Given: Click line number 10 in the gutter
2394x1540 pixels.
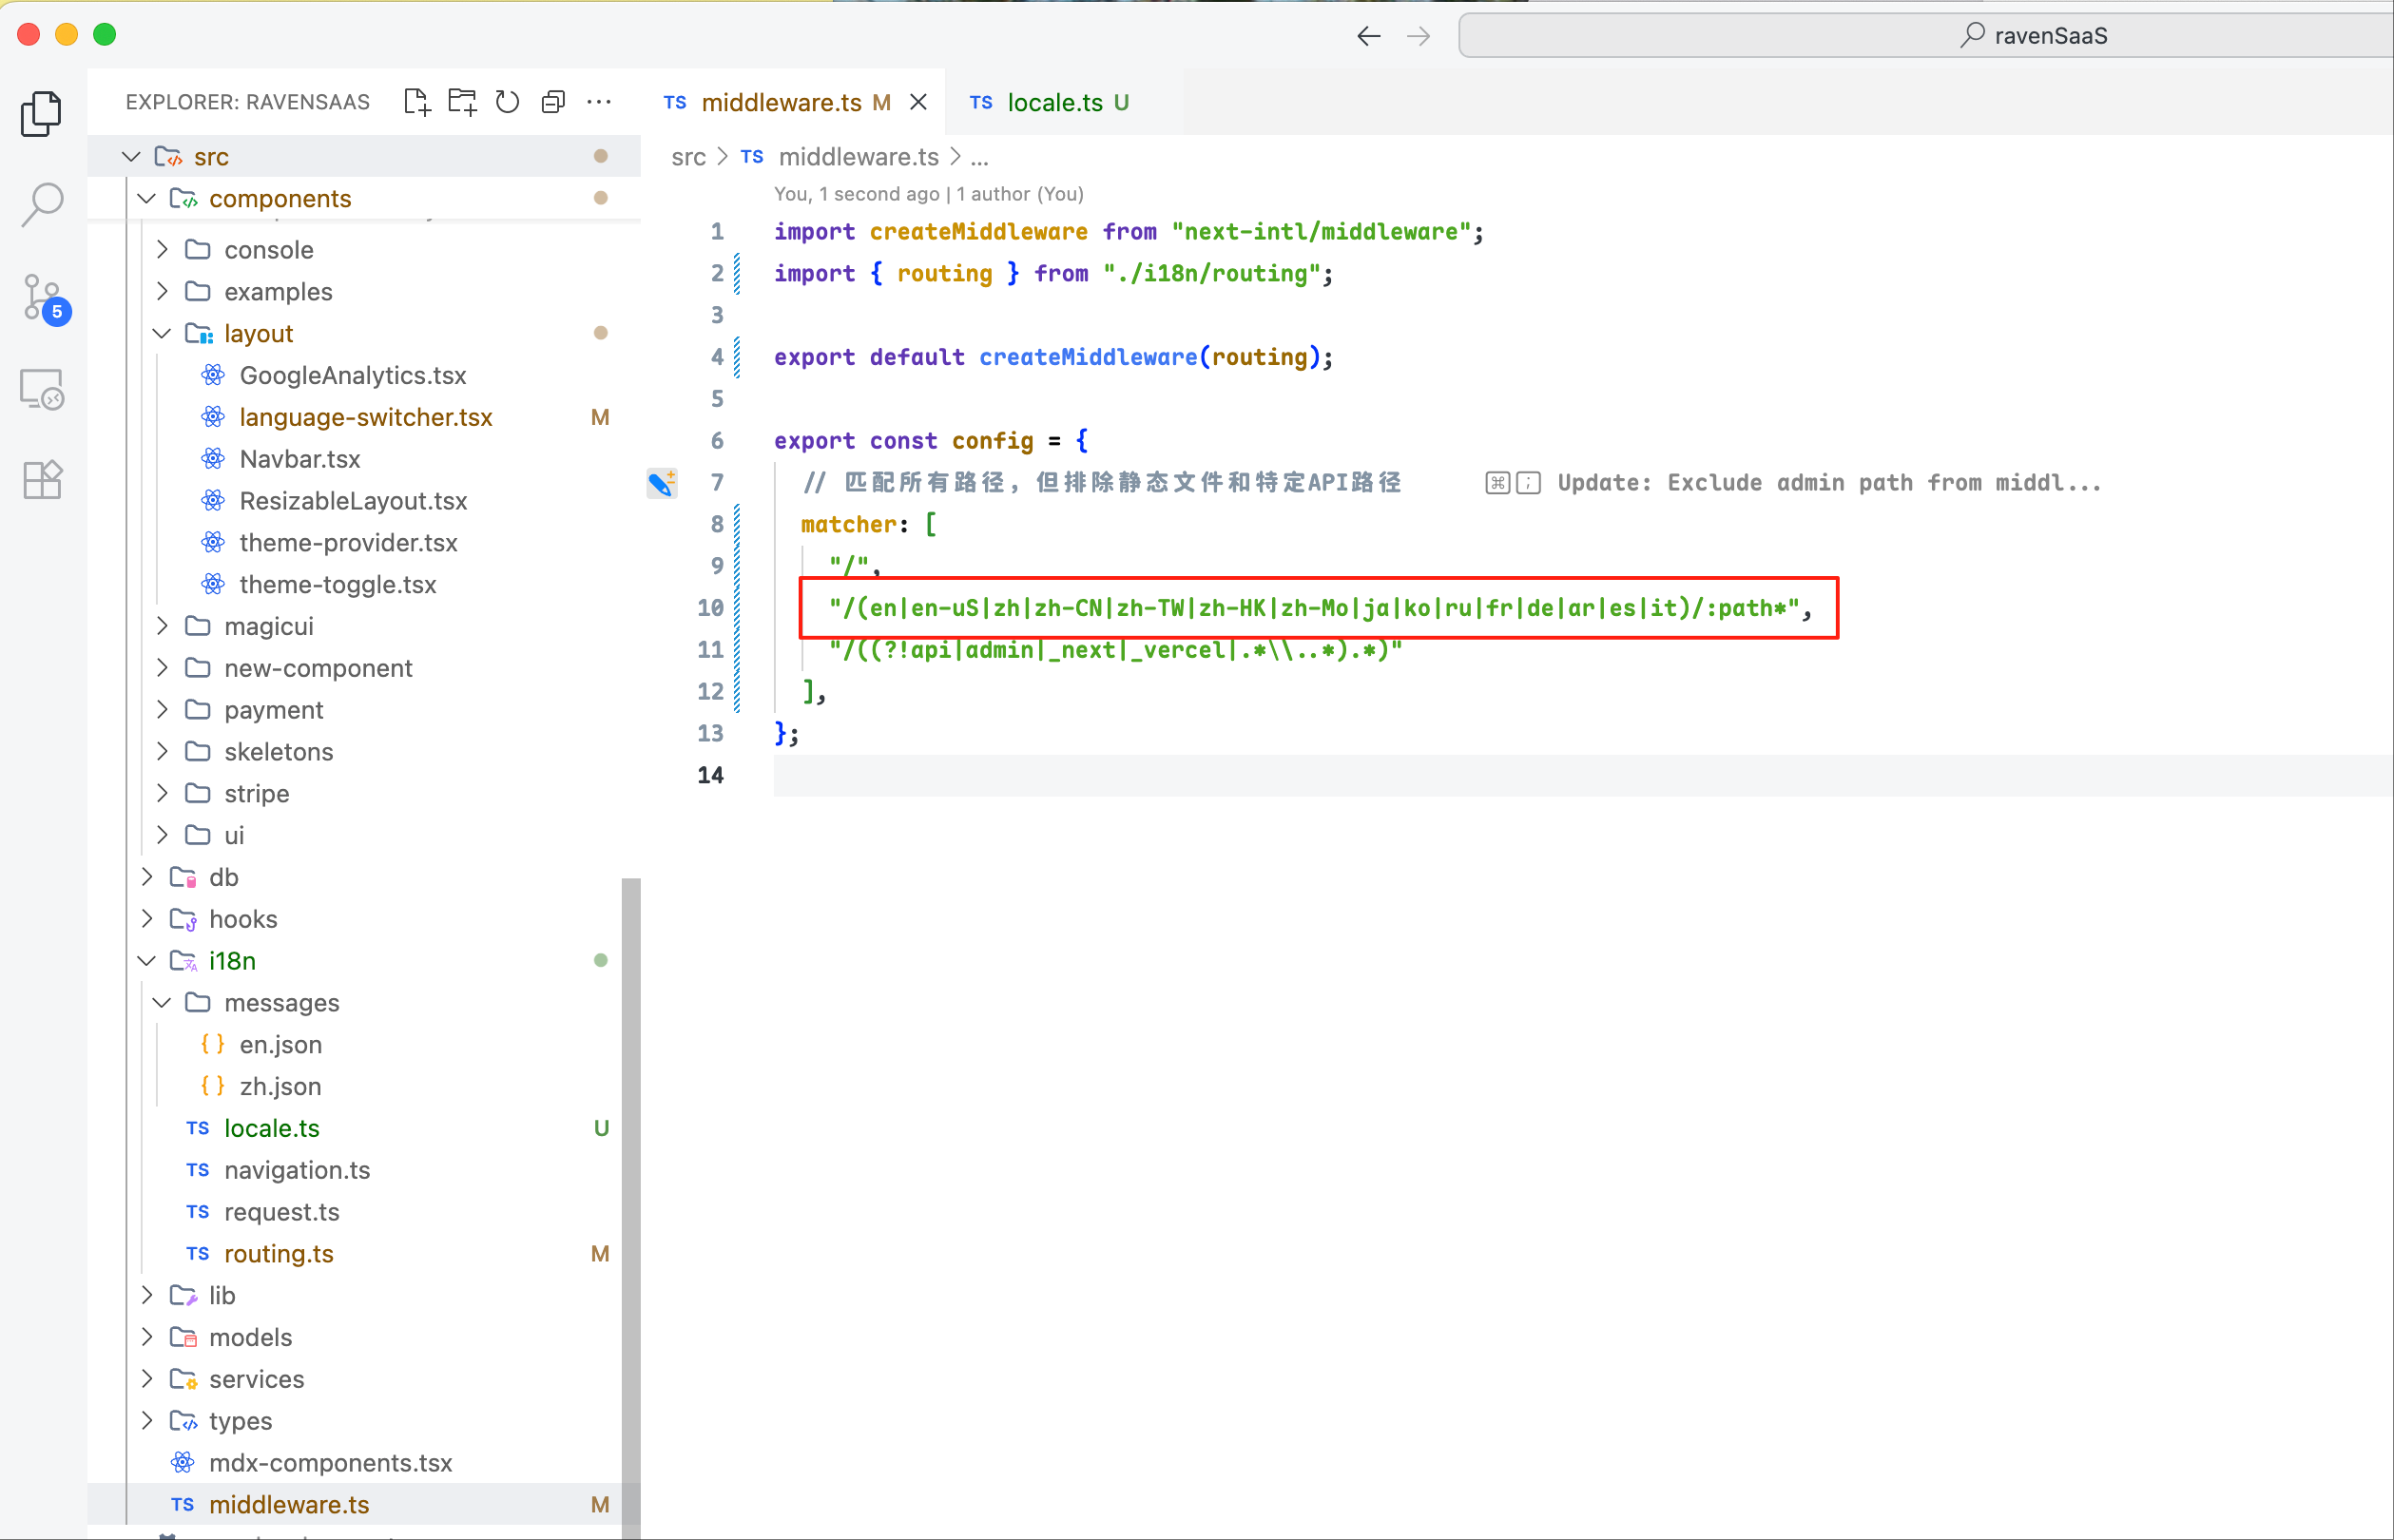Looking at the screenshot, I should pyautogui.click(x=710, y=608).
